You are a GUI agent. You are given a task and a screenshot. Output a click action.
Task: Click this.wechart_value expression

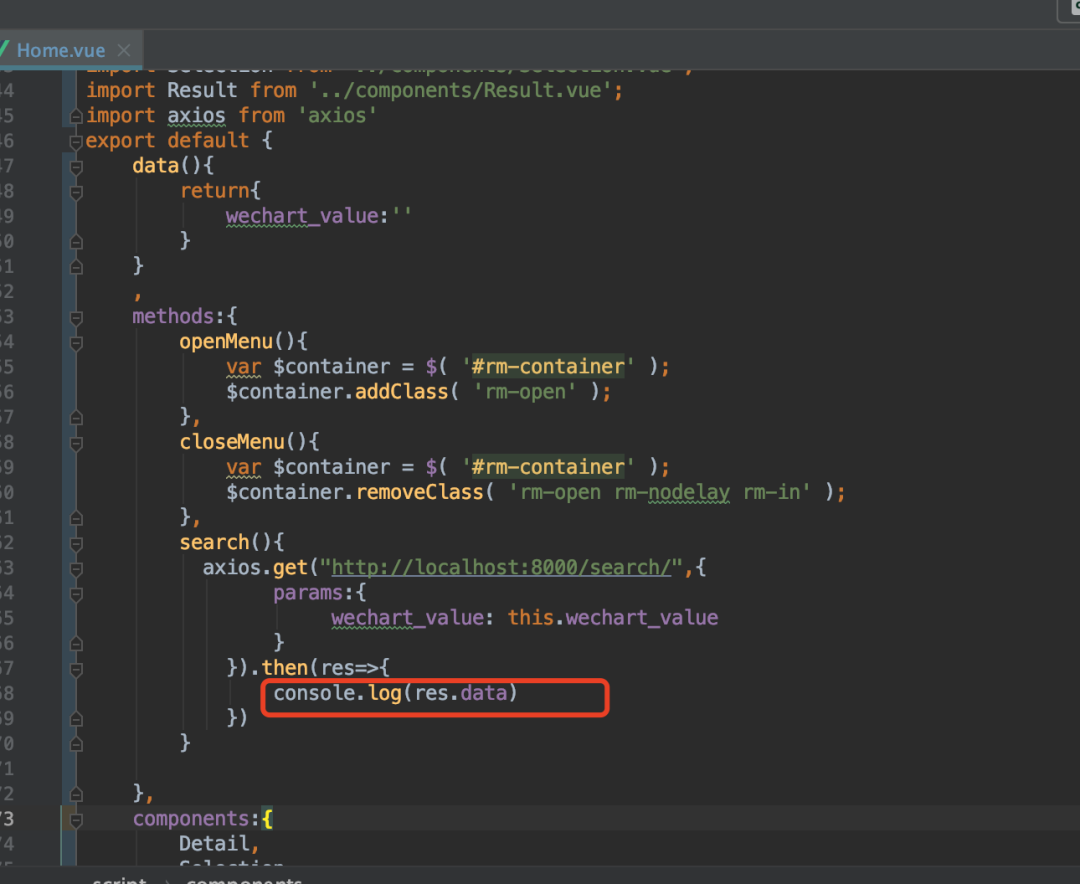coord(613,617)
